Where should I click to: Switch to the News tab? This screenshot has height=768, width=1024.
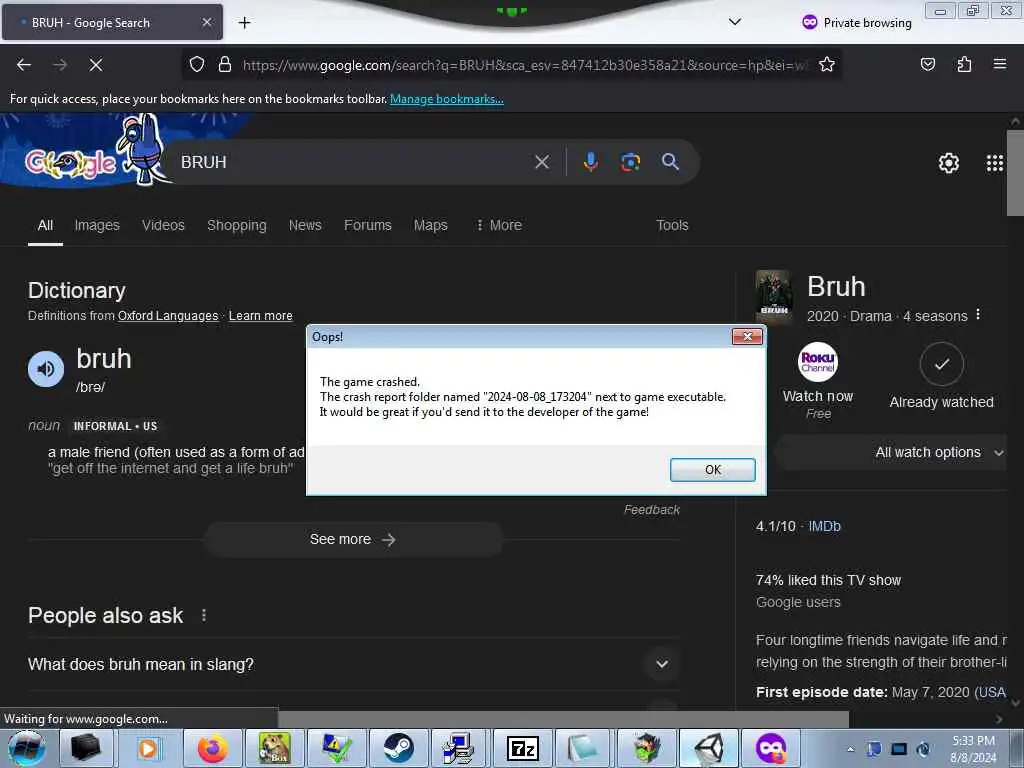305,225
